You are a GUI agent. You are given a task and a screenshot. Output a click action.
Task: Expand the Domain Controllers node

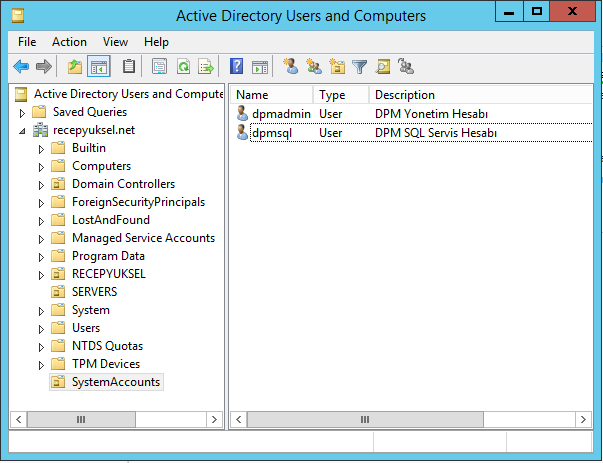pos(41,185)
